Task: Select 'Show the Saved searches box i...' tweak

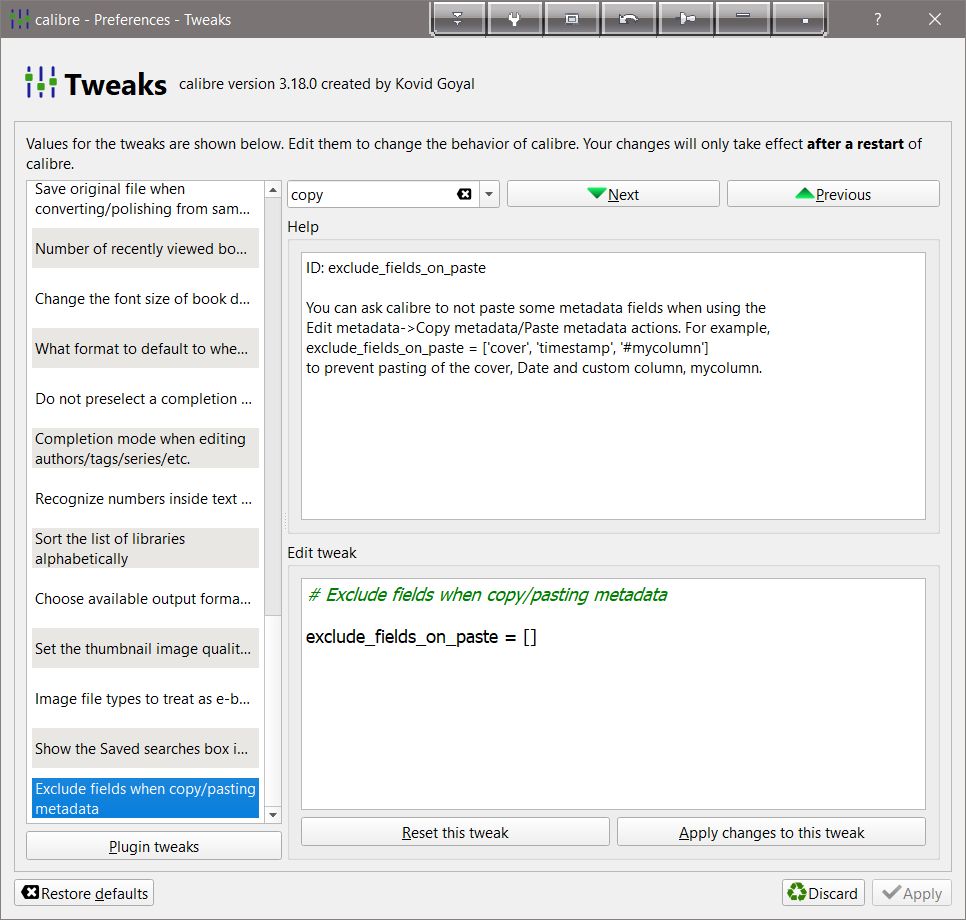Action: click(145, 749)
